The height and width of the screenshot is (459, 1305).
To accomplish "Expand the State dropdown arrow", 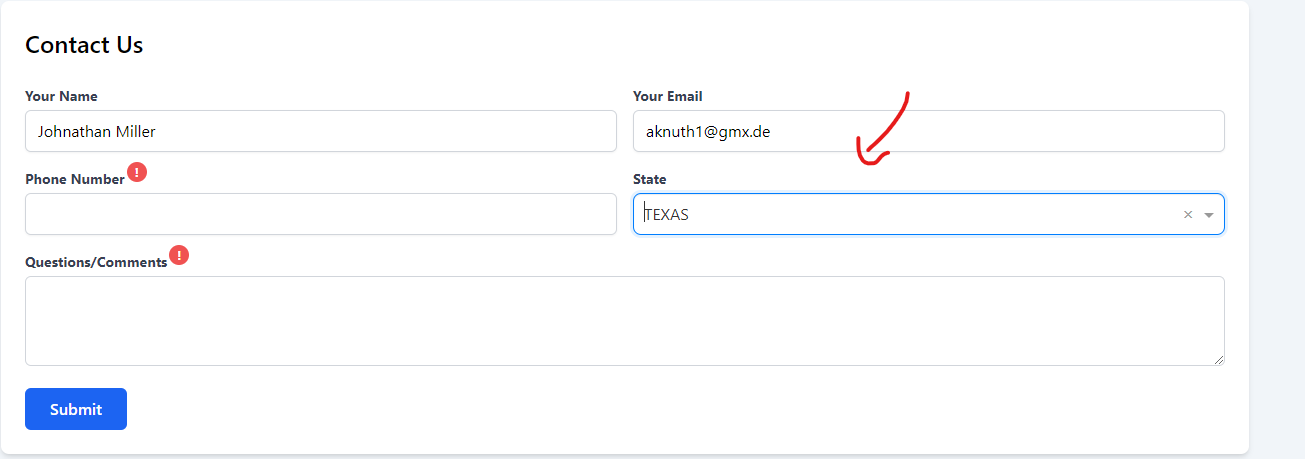I will pos(1209,215).
